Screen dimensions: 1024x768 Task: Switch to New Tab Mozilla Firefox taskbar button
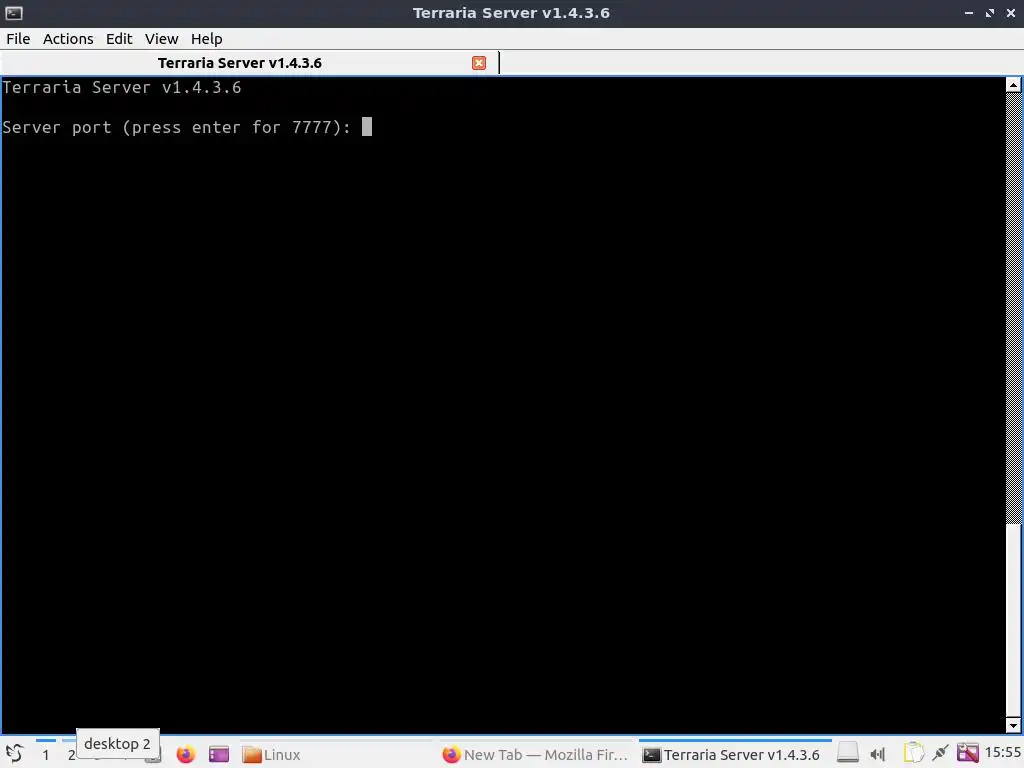[536, 755]
